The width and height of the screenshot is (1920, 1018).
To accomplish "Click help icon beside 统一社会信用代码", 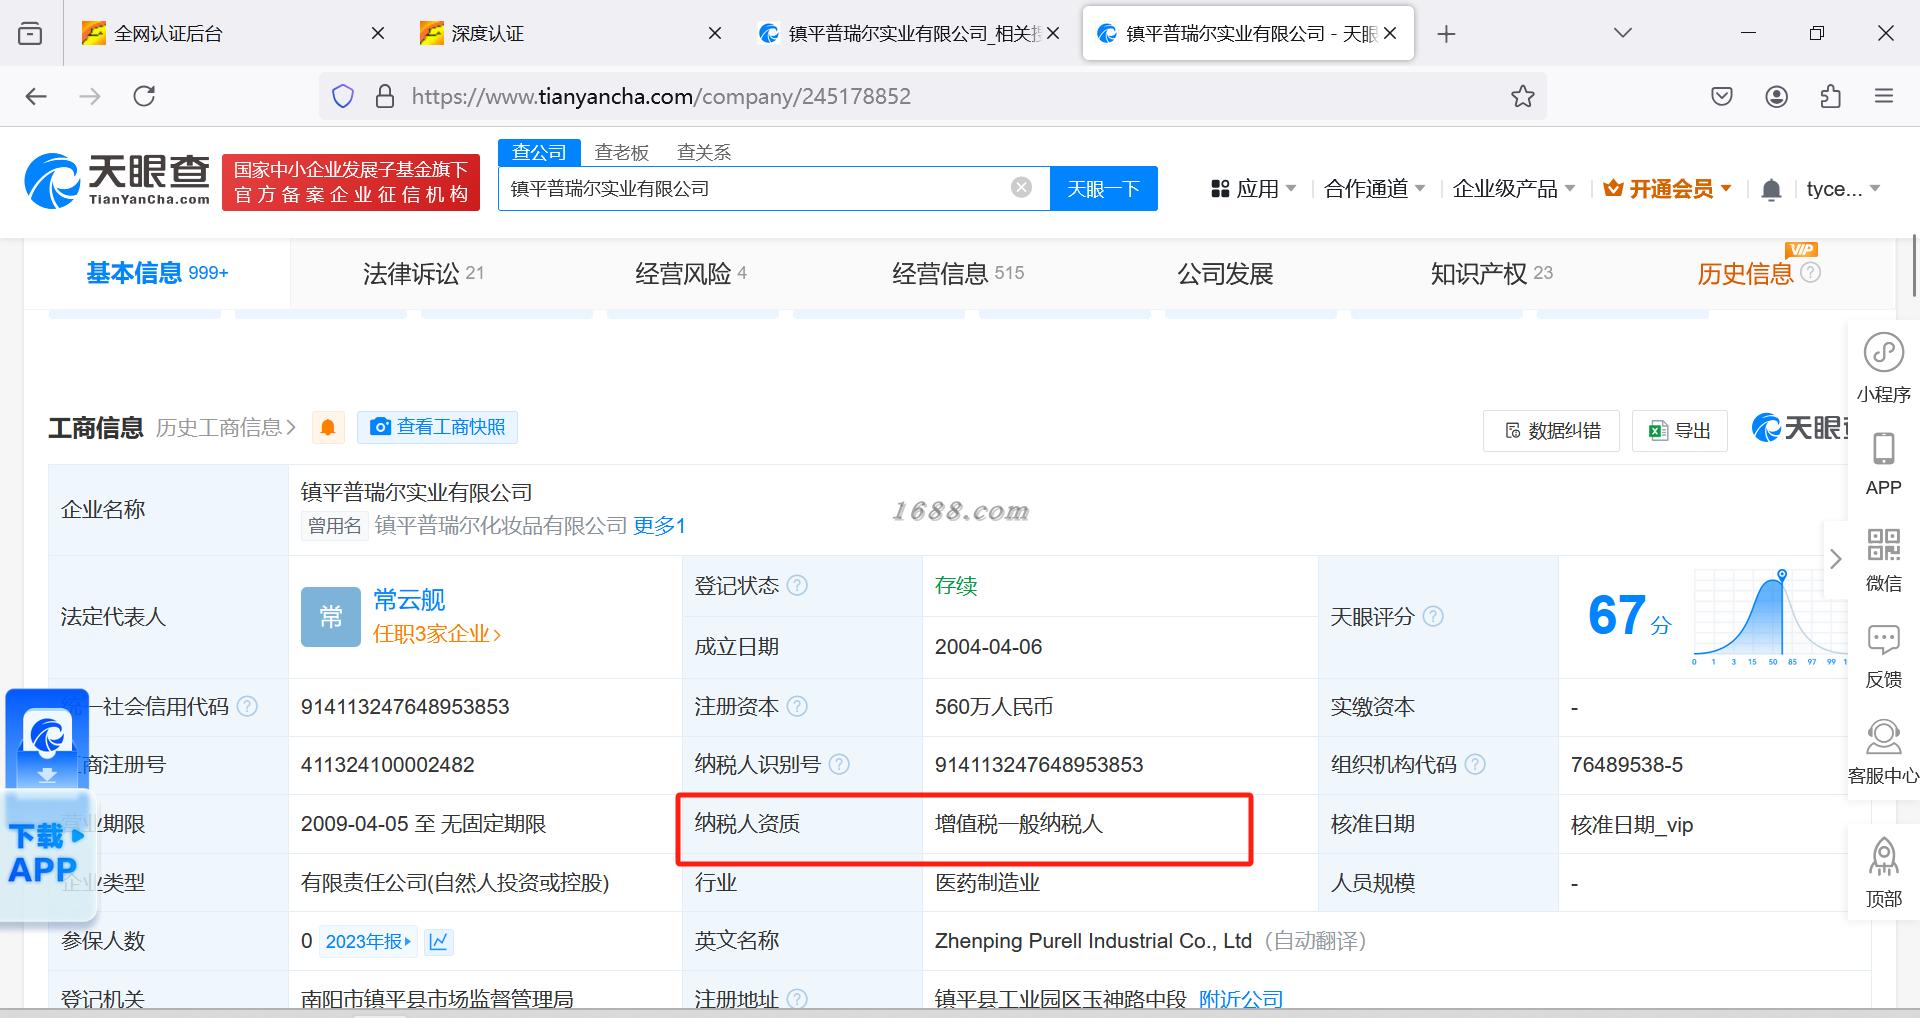I will 247,706.
